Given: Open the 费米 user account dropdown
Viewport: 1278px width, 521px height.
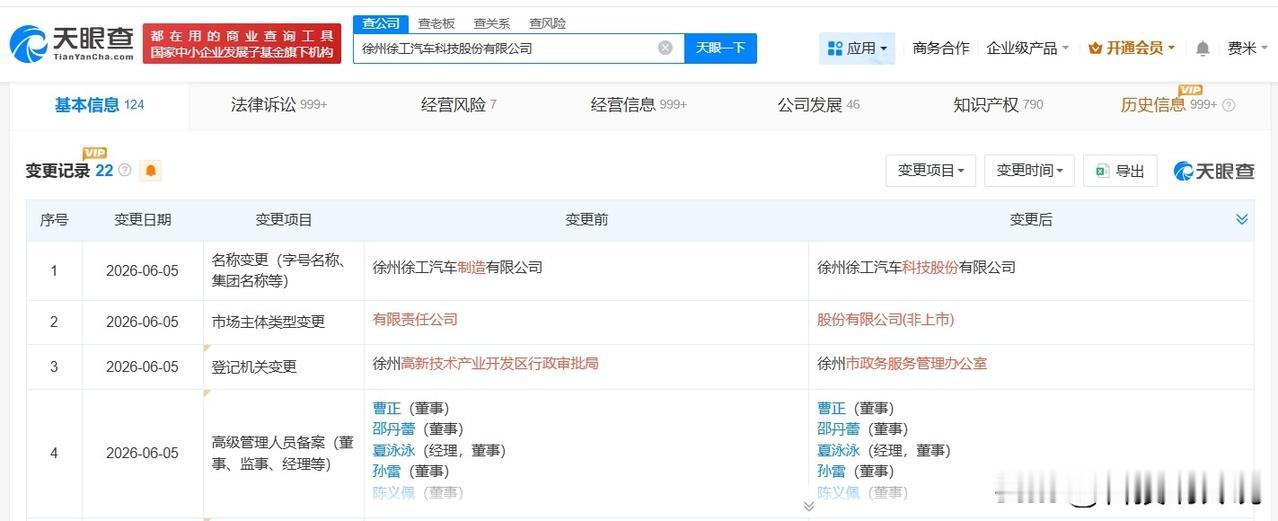Looking at the screenshot, I should click(1247, 48).
